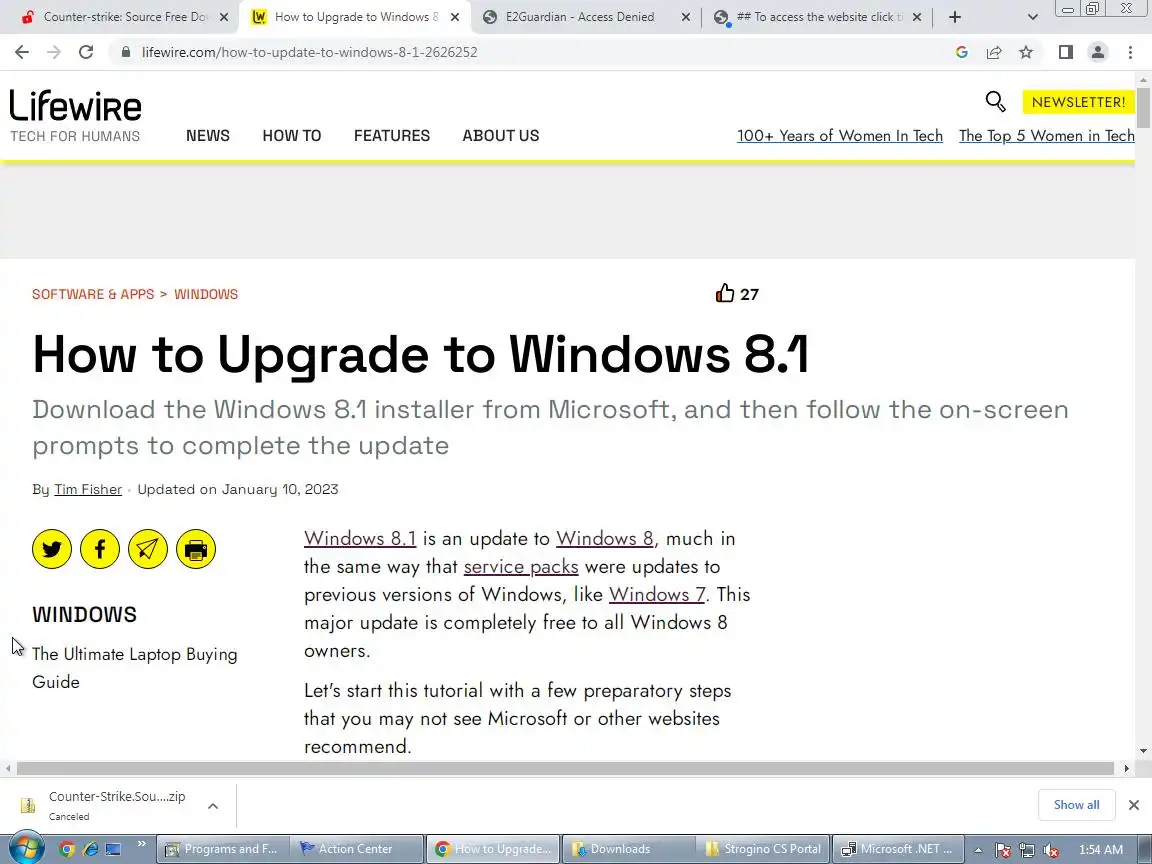Screen dimensions: 1152x864
Task: Follow the service packs link
Action: [521, 566]
